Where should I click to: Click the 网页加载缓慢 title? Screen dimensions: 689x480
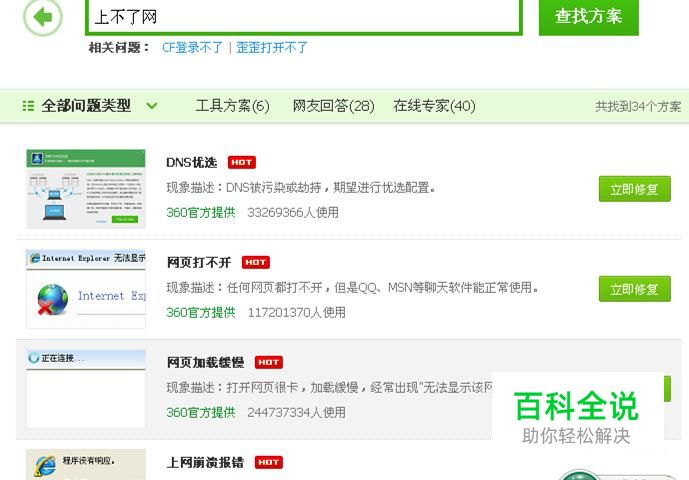(205, 362)
